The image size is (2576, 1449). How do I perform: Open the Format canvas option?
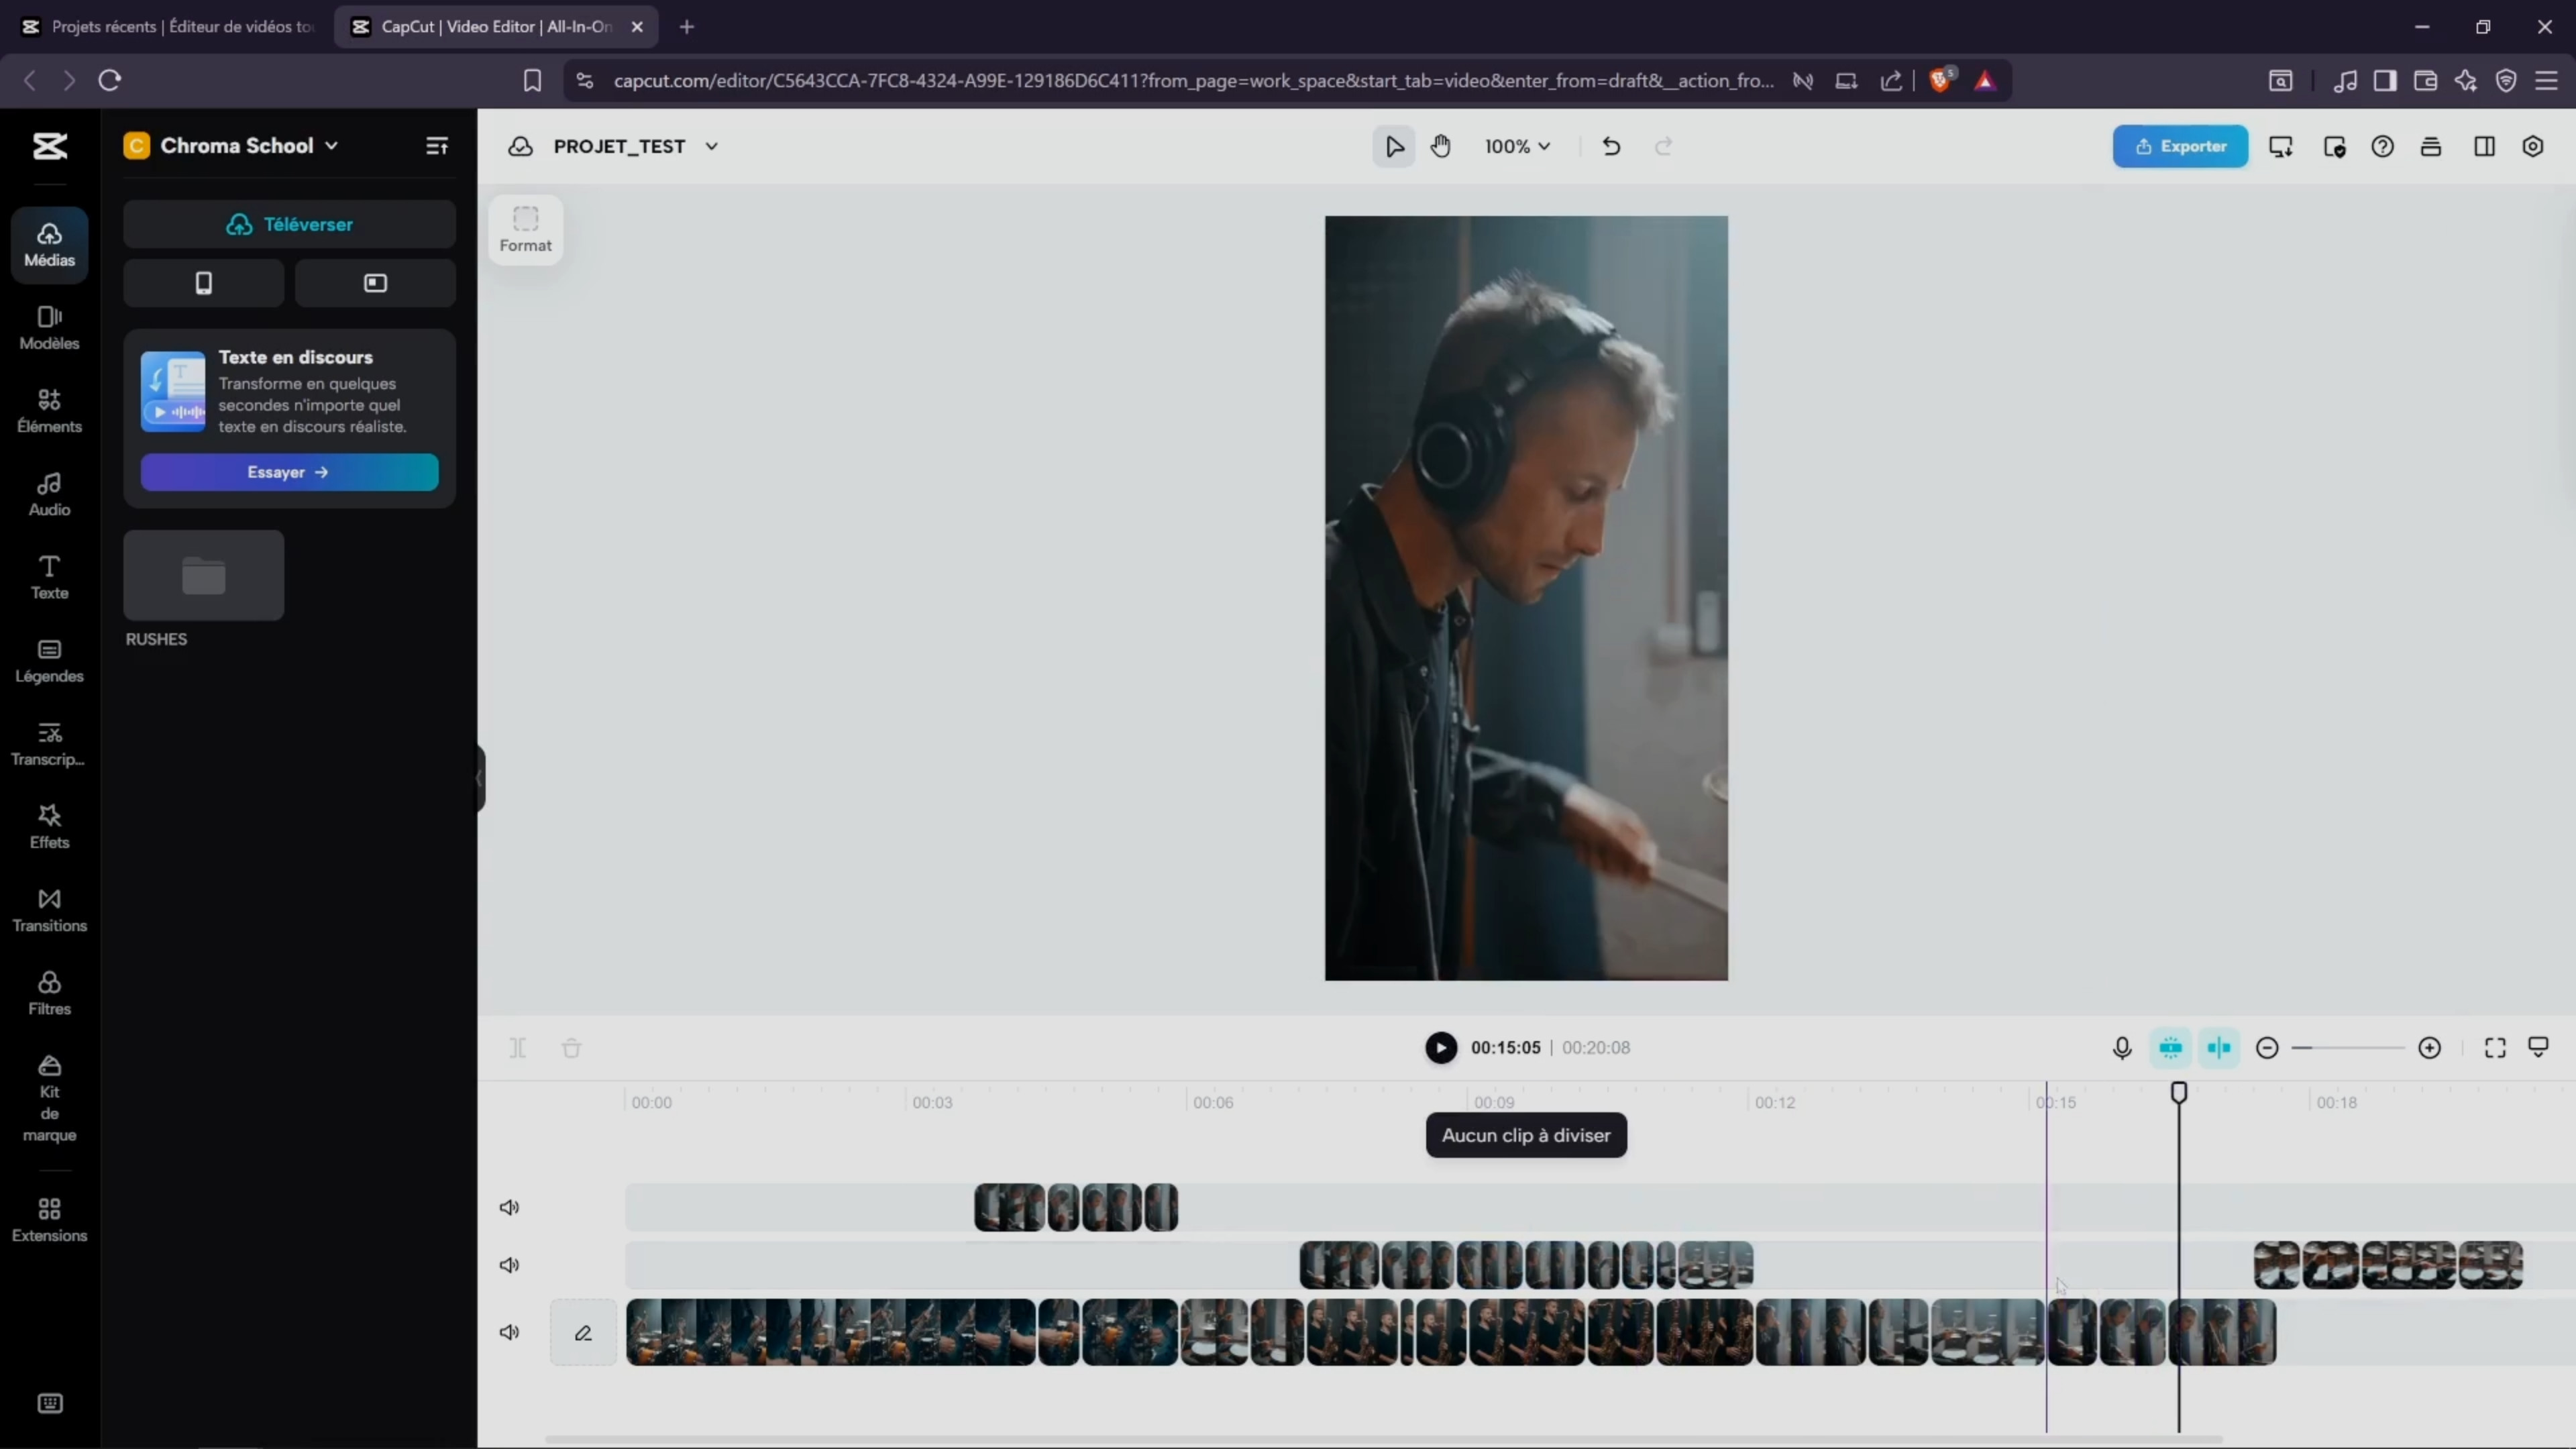(x=525, y=229)
